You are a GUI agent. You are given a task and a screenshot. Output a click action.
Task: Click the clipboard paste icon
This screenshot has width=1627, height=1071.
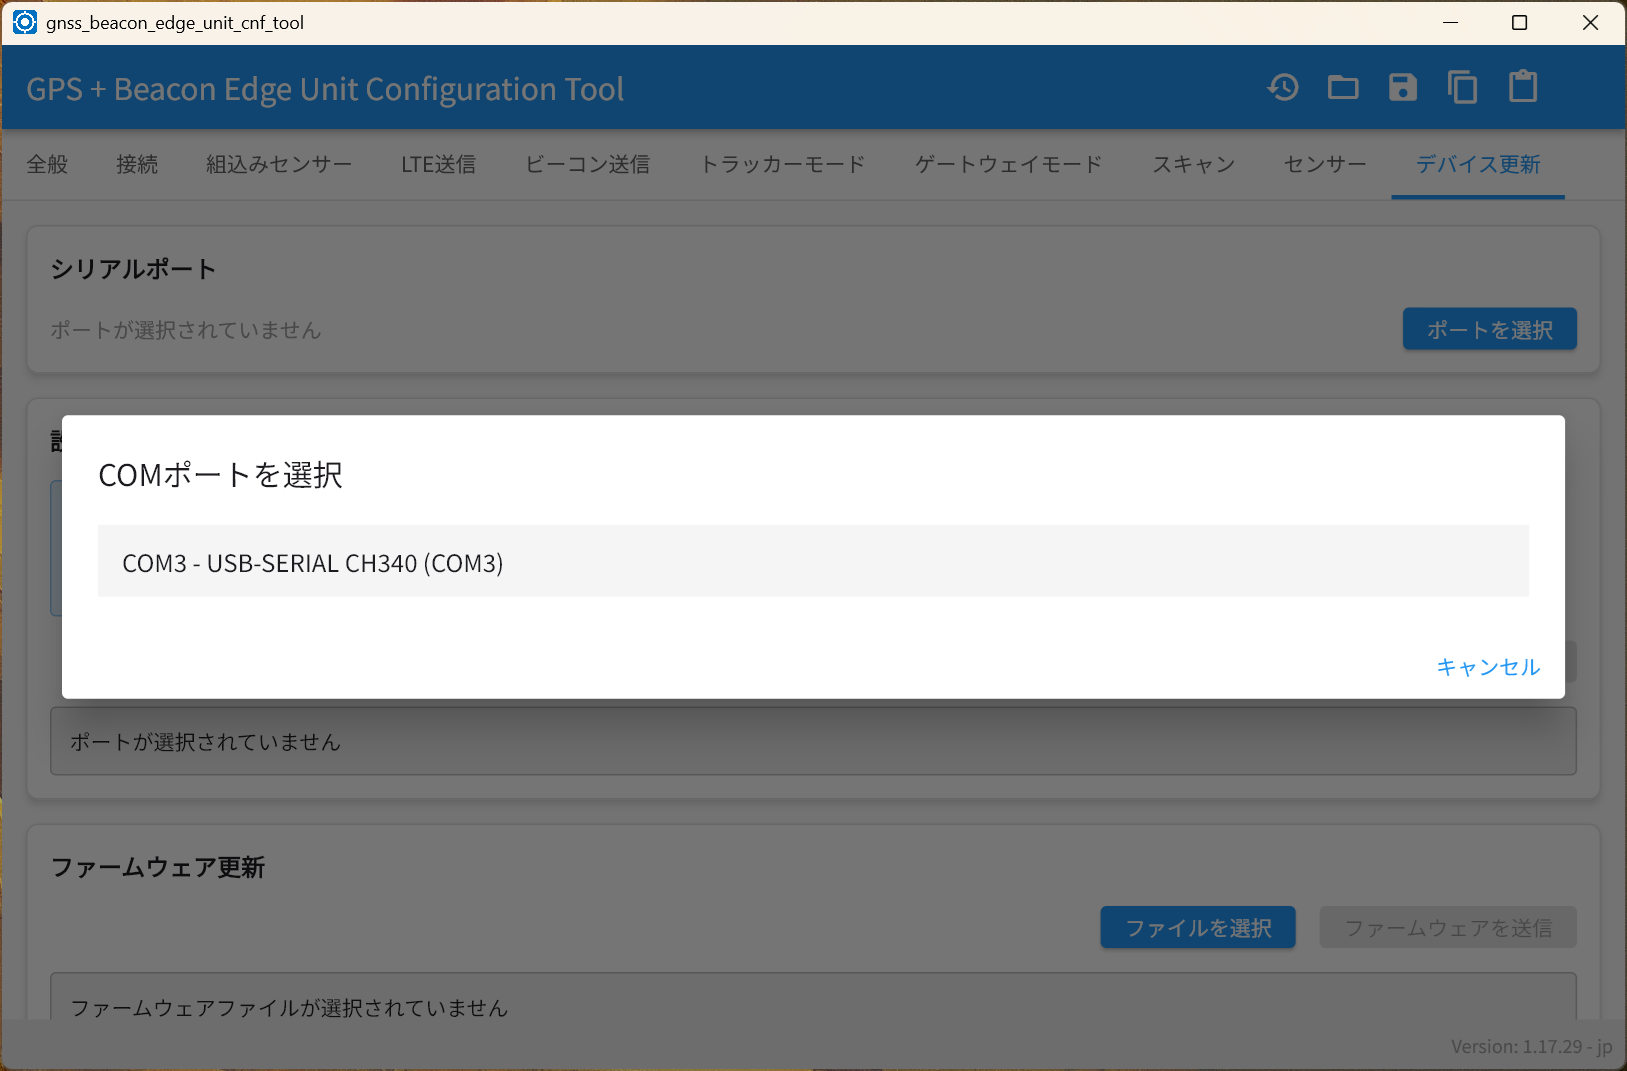(1523, 88)
